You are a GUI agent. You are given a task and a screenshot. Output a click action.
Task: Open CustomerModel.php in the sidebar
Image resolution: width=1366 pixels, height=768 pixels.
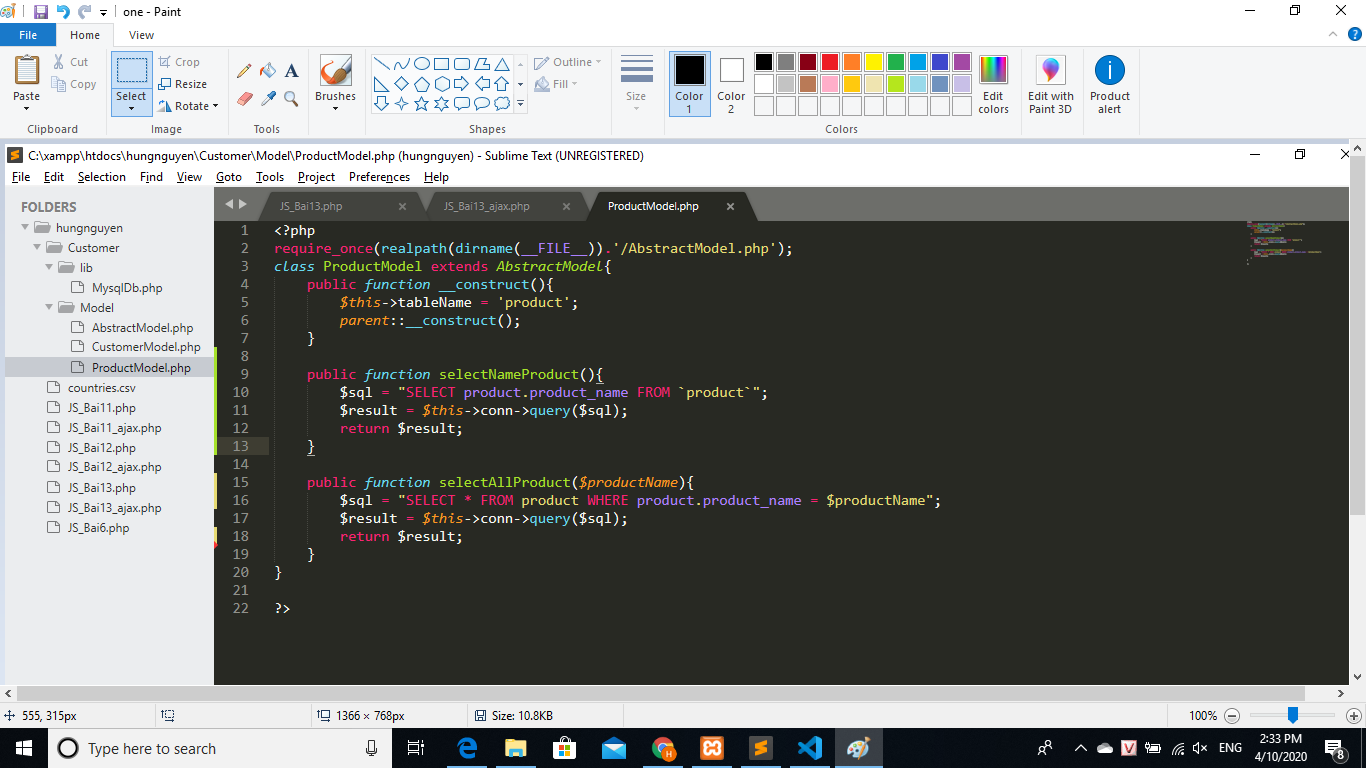(x=146, y=347)
